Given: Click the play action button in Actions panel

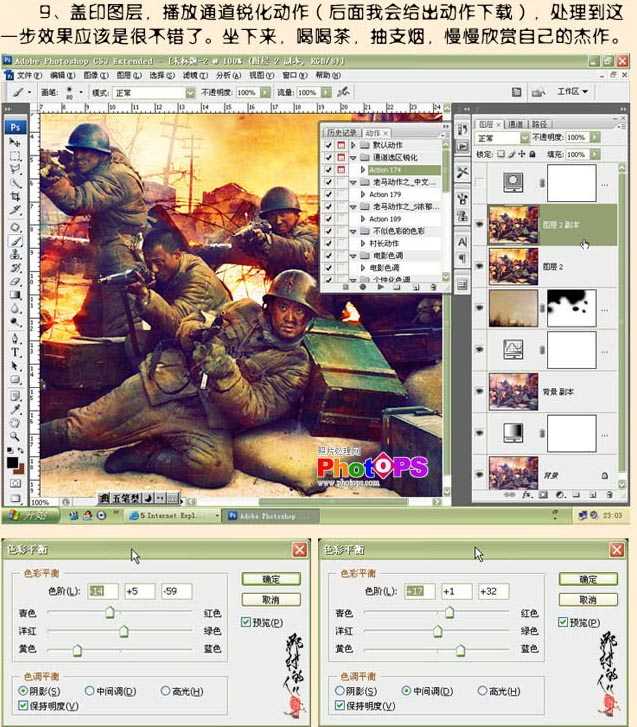Looking at the screenshot, I should [x=380, y=287].
